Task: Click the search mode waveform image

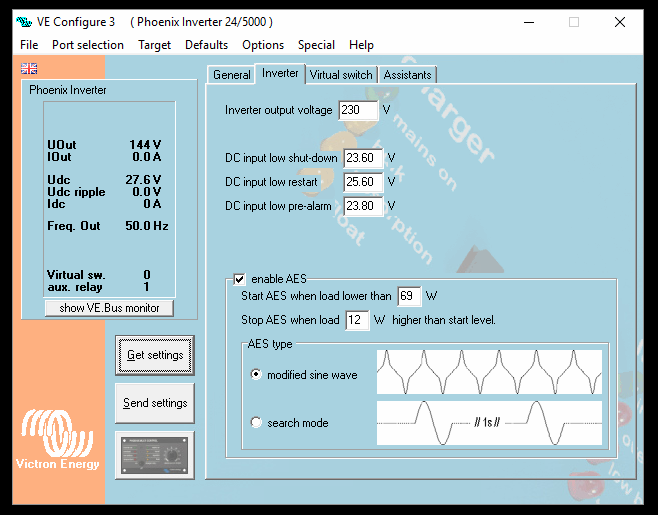Action: (489, 422)
